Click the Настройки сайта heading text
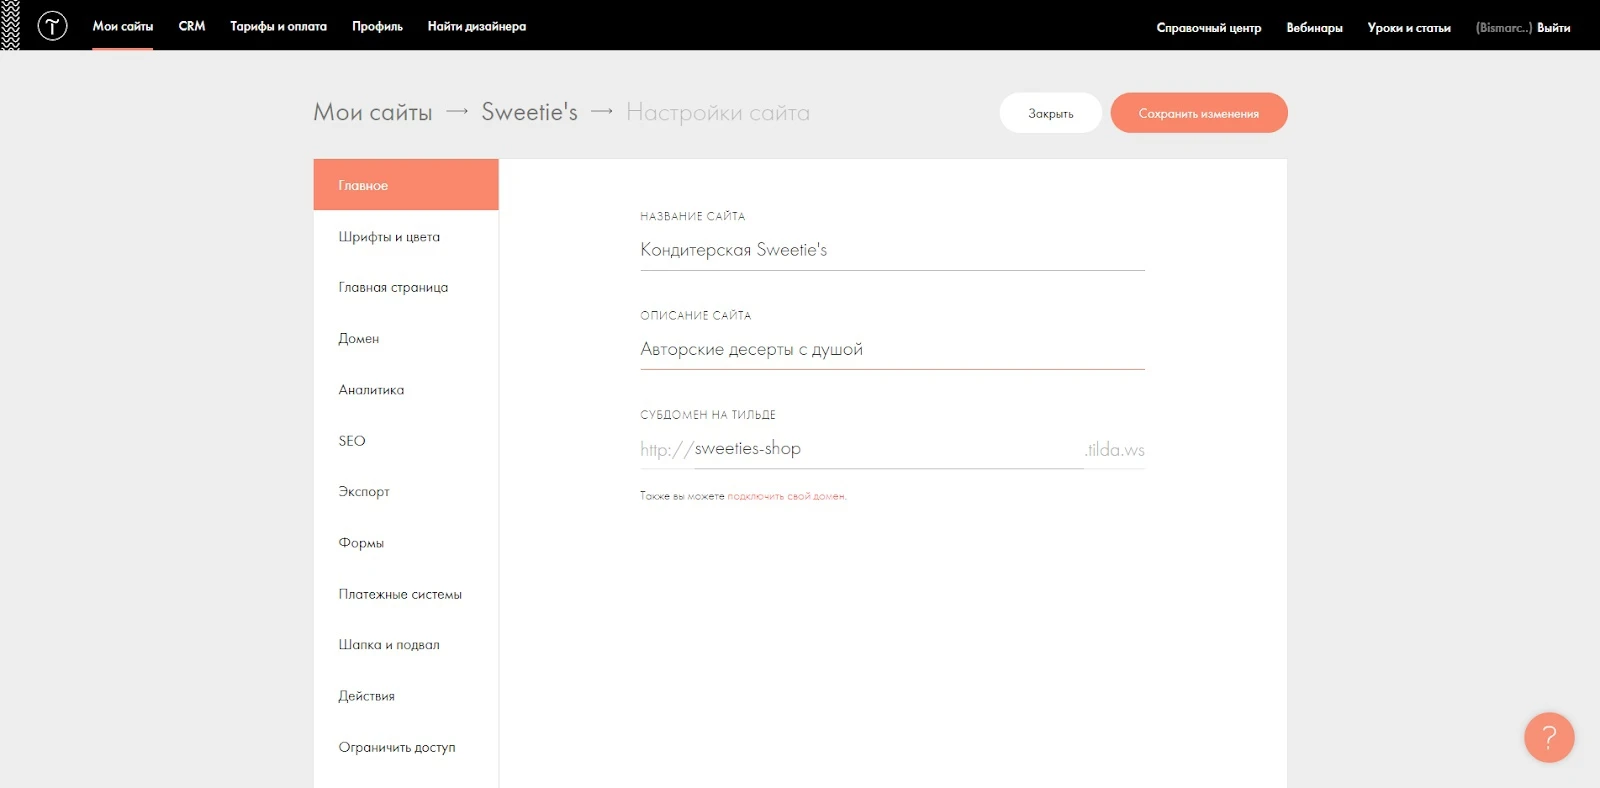 [x=718, y=112]
